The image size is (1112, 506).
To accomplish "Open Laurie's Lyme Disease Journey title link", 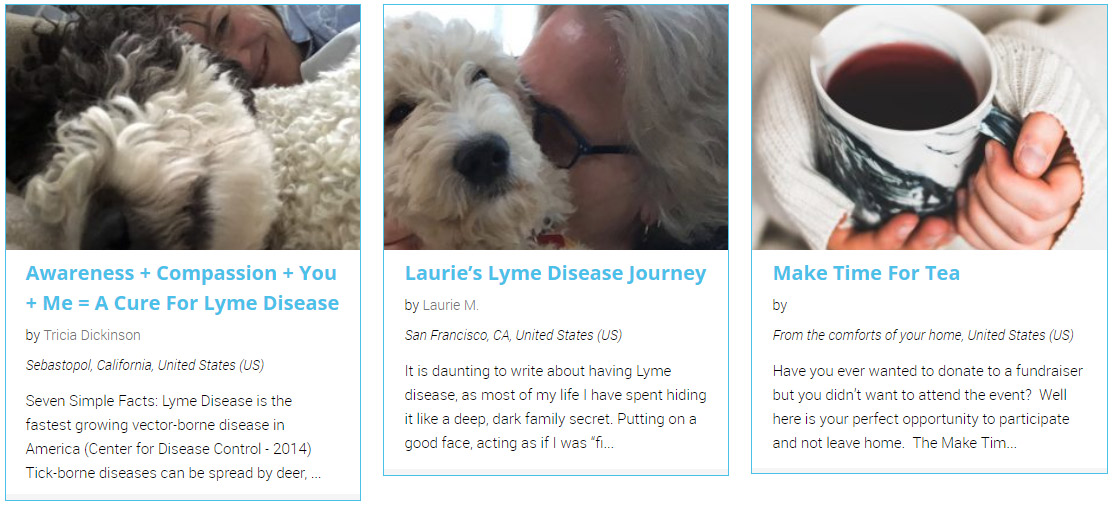I will point(555,273).
